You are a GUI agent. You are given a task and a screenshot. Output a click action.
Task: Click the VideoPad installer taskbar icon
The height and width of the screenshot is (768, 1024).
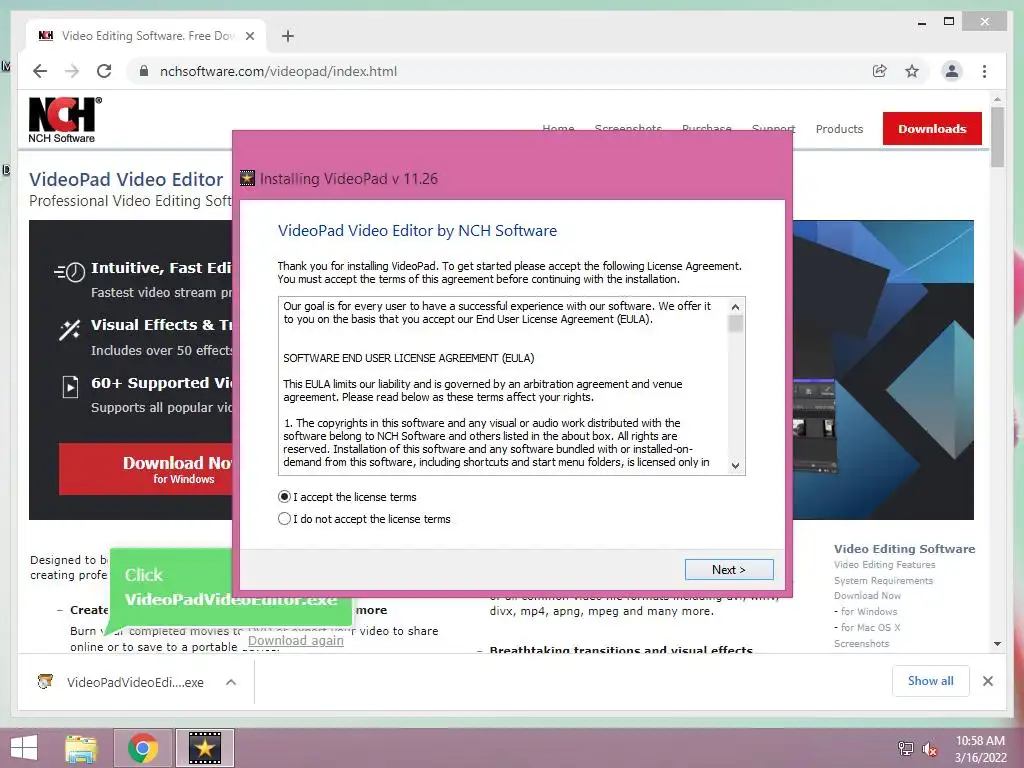click(x=204, y=748)
